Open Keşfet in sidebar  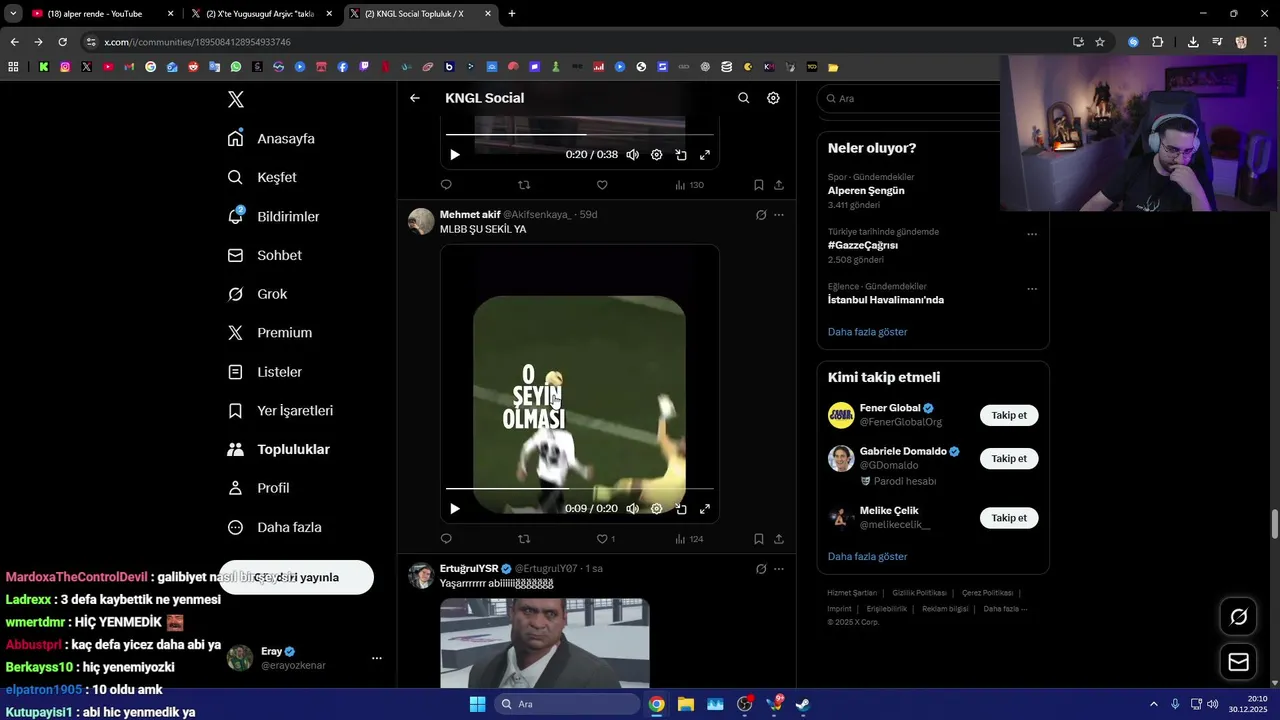[x=262, y=177]
